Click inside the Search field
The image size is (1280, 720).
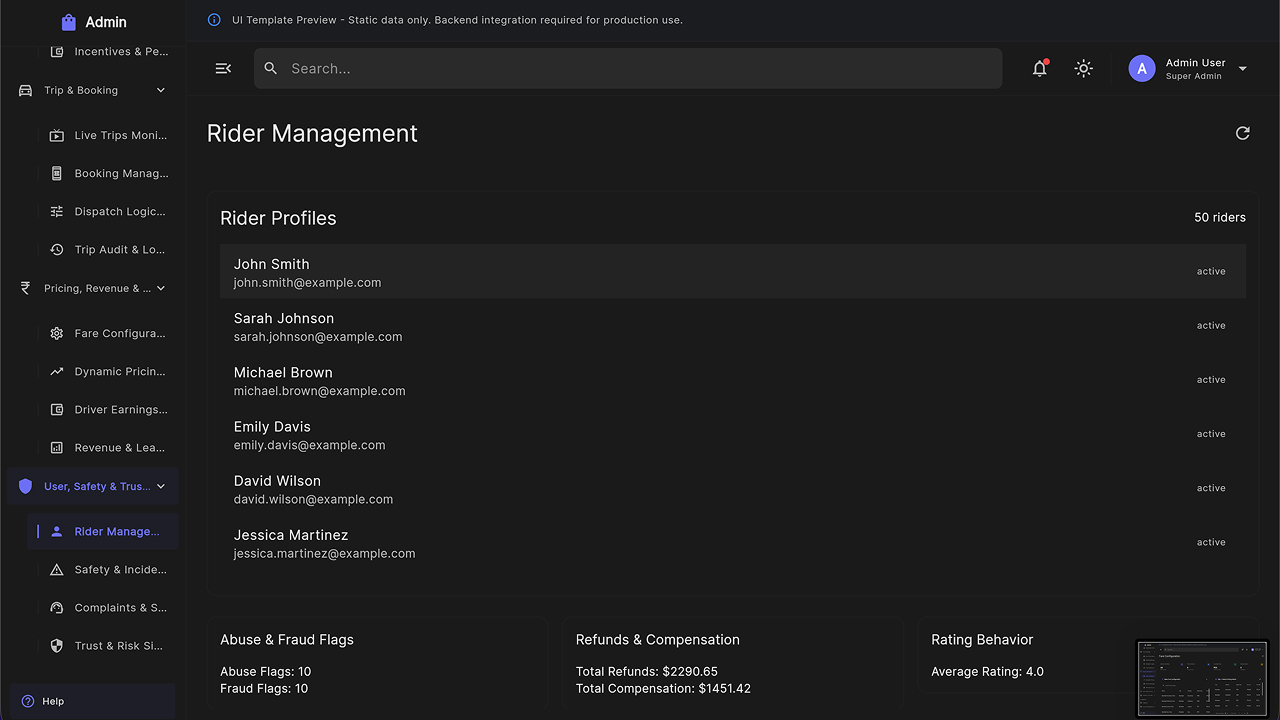[628, 68]
